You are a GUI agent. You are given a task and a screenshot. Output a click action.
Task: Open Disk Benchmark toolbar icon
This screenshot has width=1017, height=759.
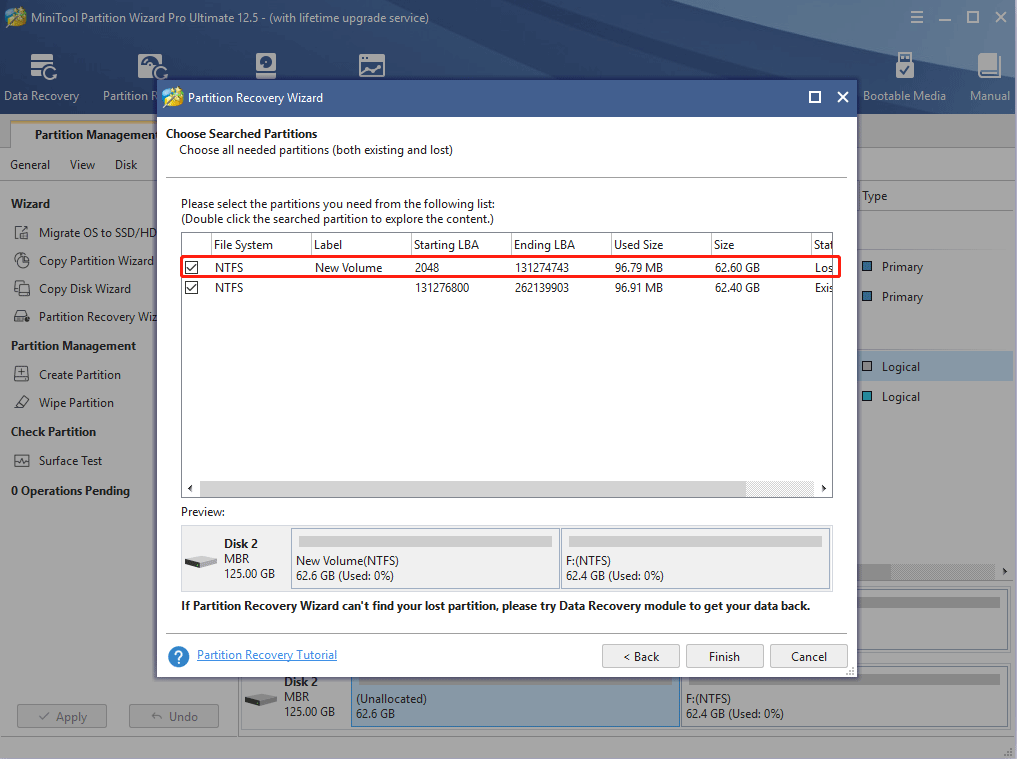266,66
